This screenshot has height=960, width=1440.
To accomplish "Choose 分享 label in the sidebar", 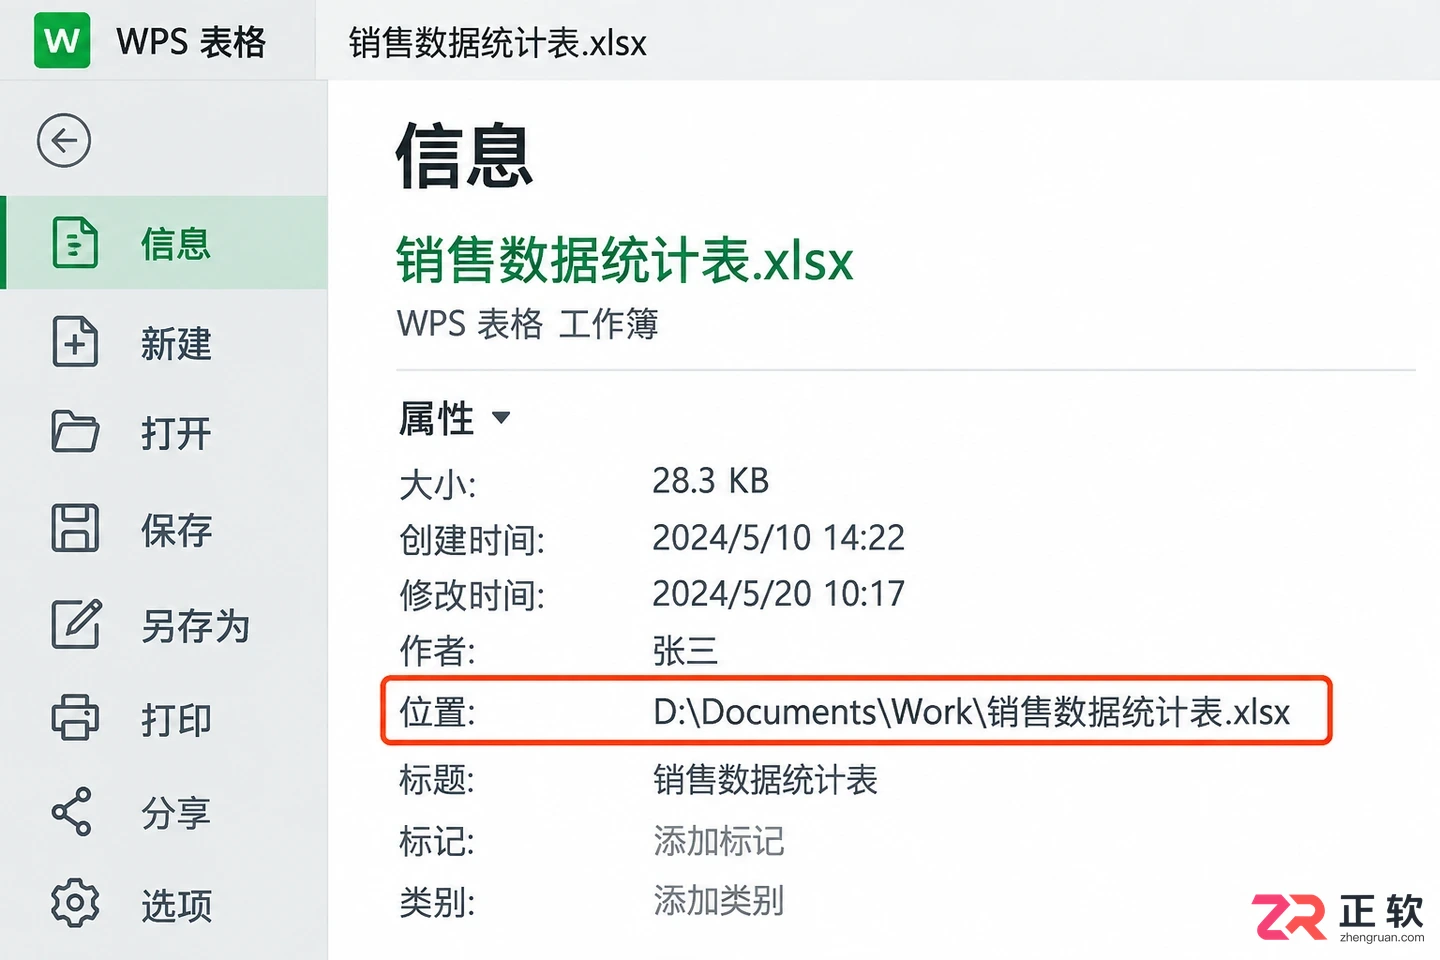I will tap(176, 813).
